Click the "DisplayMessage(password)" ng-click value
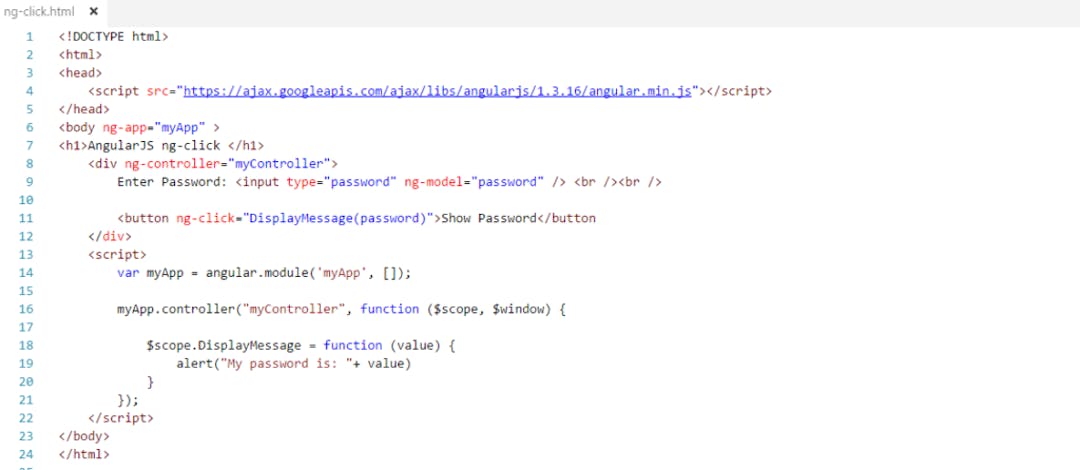 pos(338,218)
